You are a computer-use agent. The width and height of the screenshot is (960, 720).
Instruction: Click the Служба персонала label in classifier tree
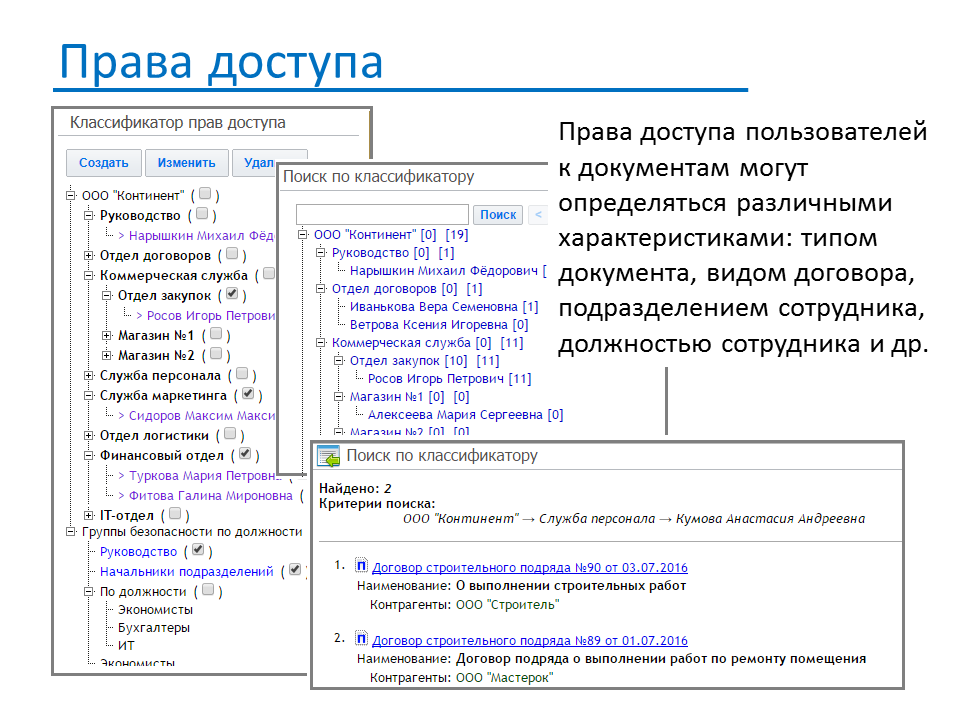(x=160, y=376)
